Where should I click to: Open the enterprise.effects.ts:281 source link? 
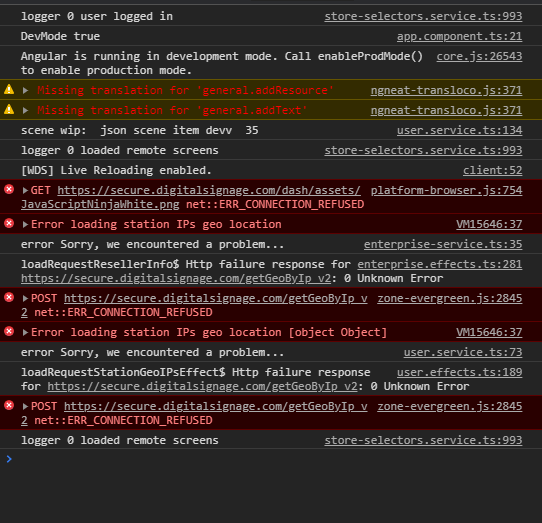pyautogui.click(x=440, y=264)
